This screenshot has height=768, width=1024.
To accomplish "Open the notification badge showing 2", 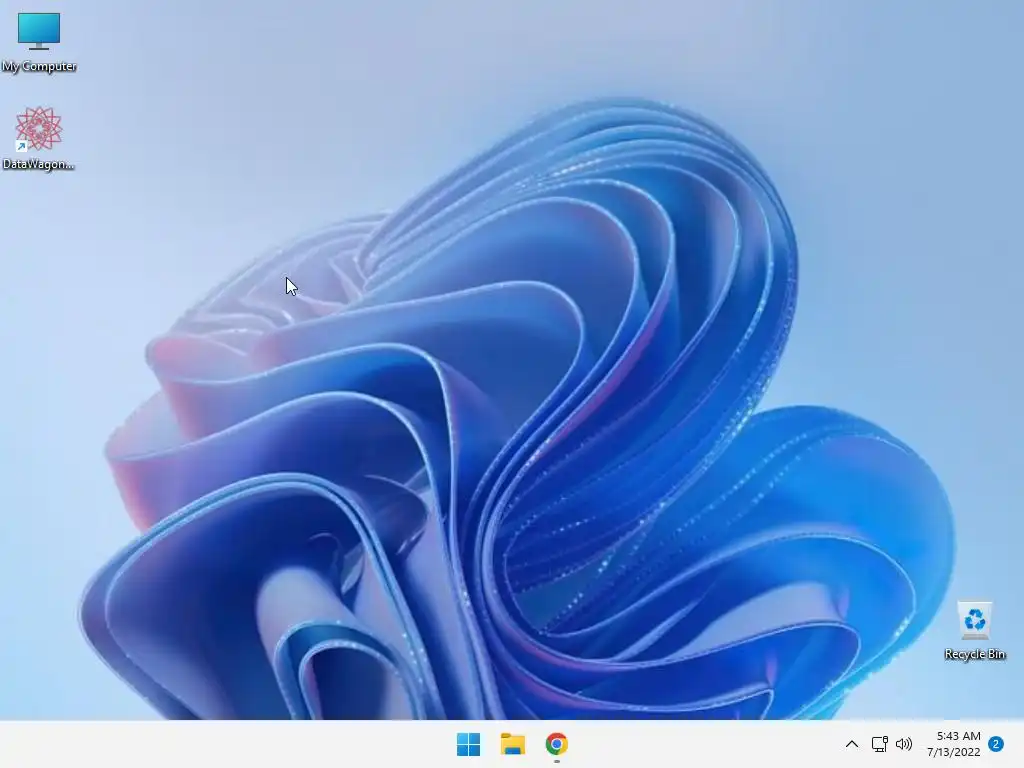I will (x=996, y=744).
